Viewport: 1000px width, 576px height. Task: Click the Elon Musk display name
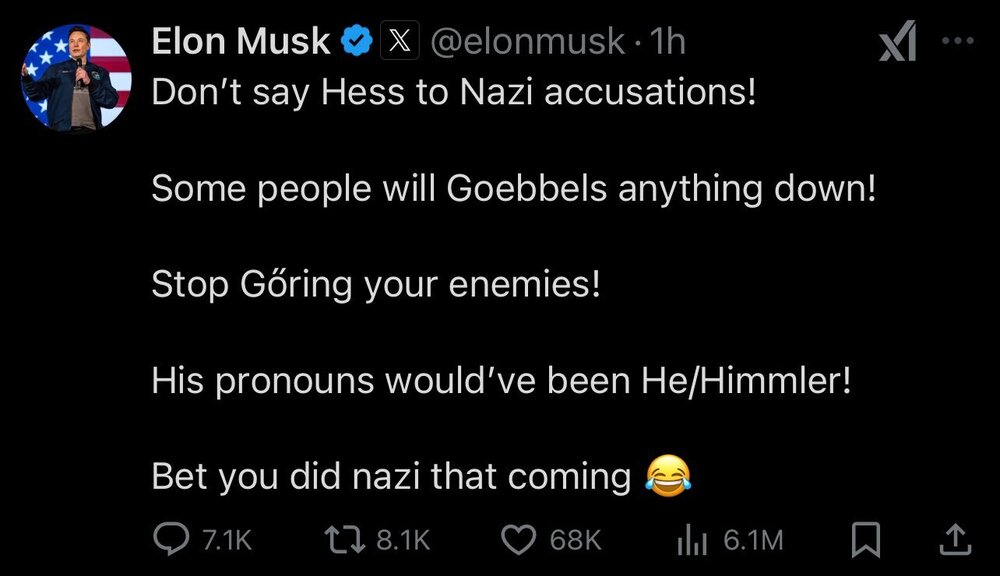point(240,41)
